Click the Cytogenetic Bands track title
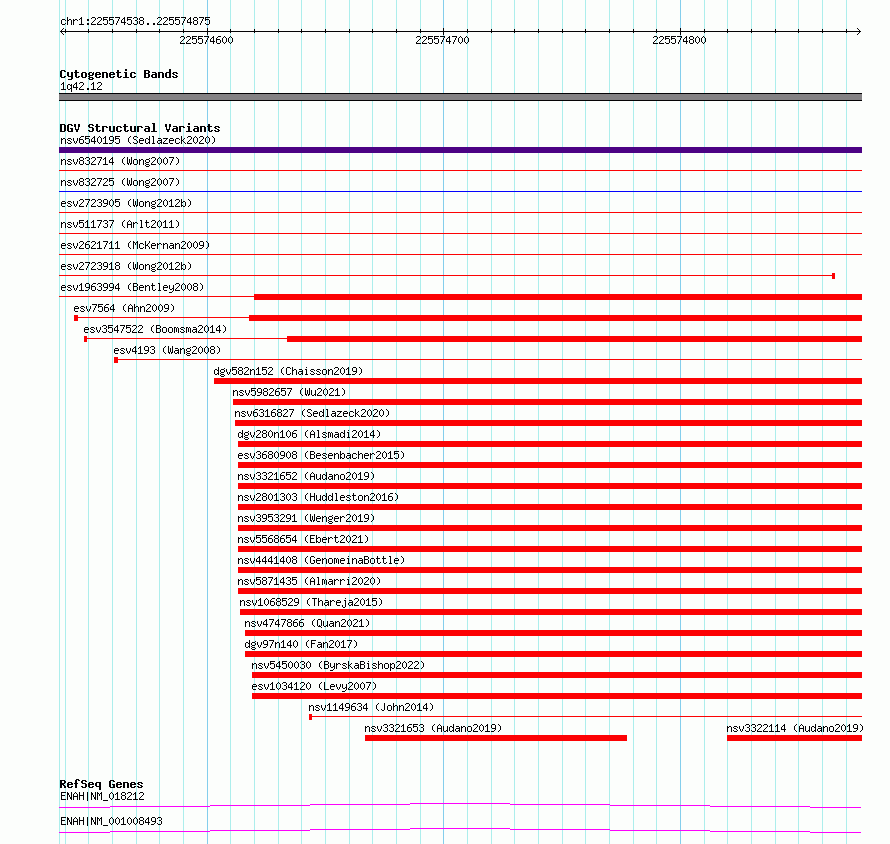Viewport: 890px width, 844px height. point(119,74)
